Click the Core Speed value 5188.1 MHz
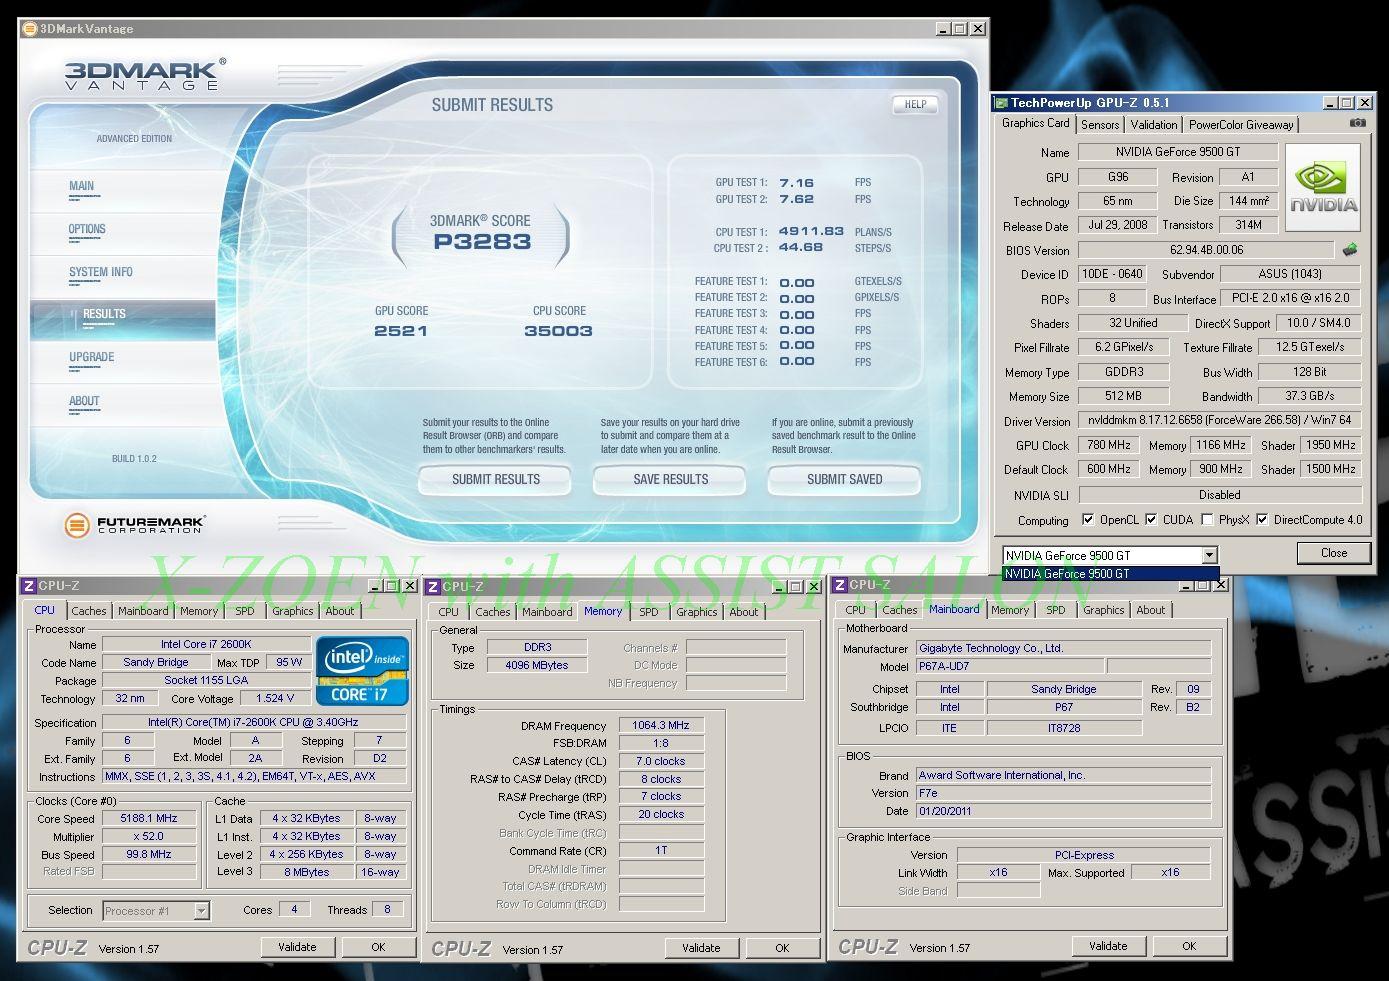The width and height of the screenshot is (1389, 981). pyautogui.click(x=149, y=819)
